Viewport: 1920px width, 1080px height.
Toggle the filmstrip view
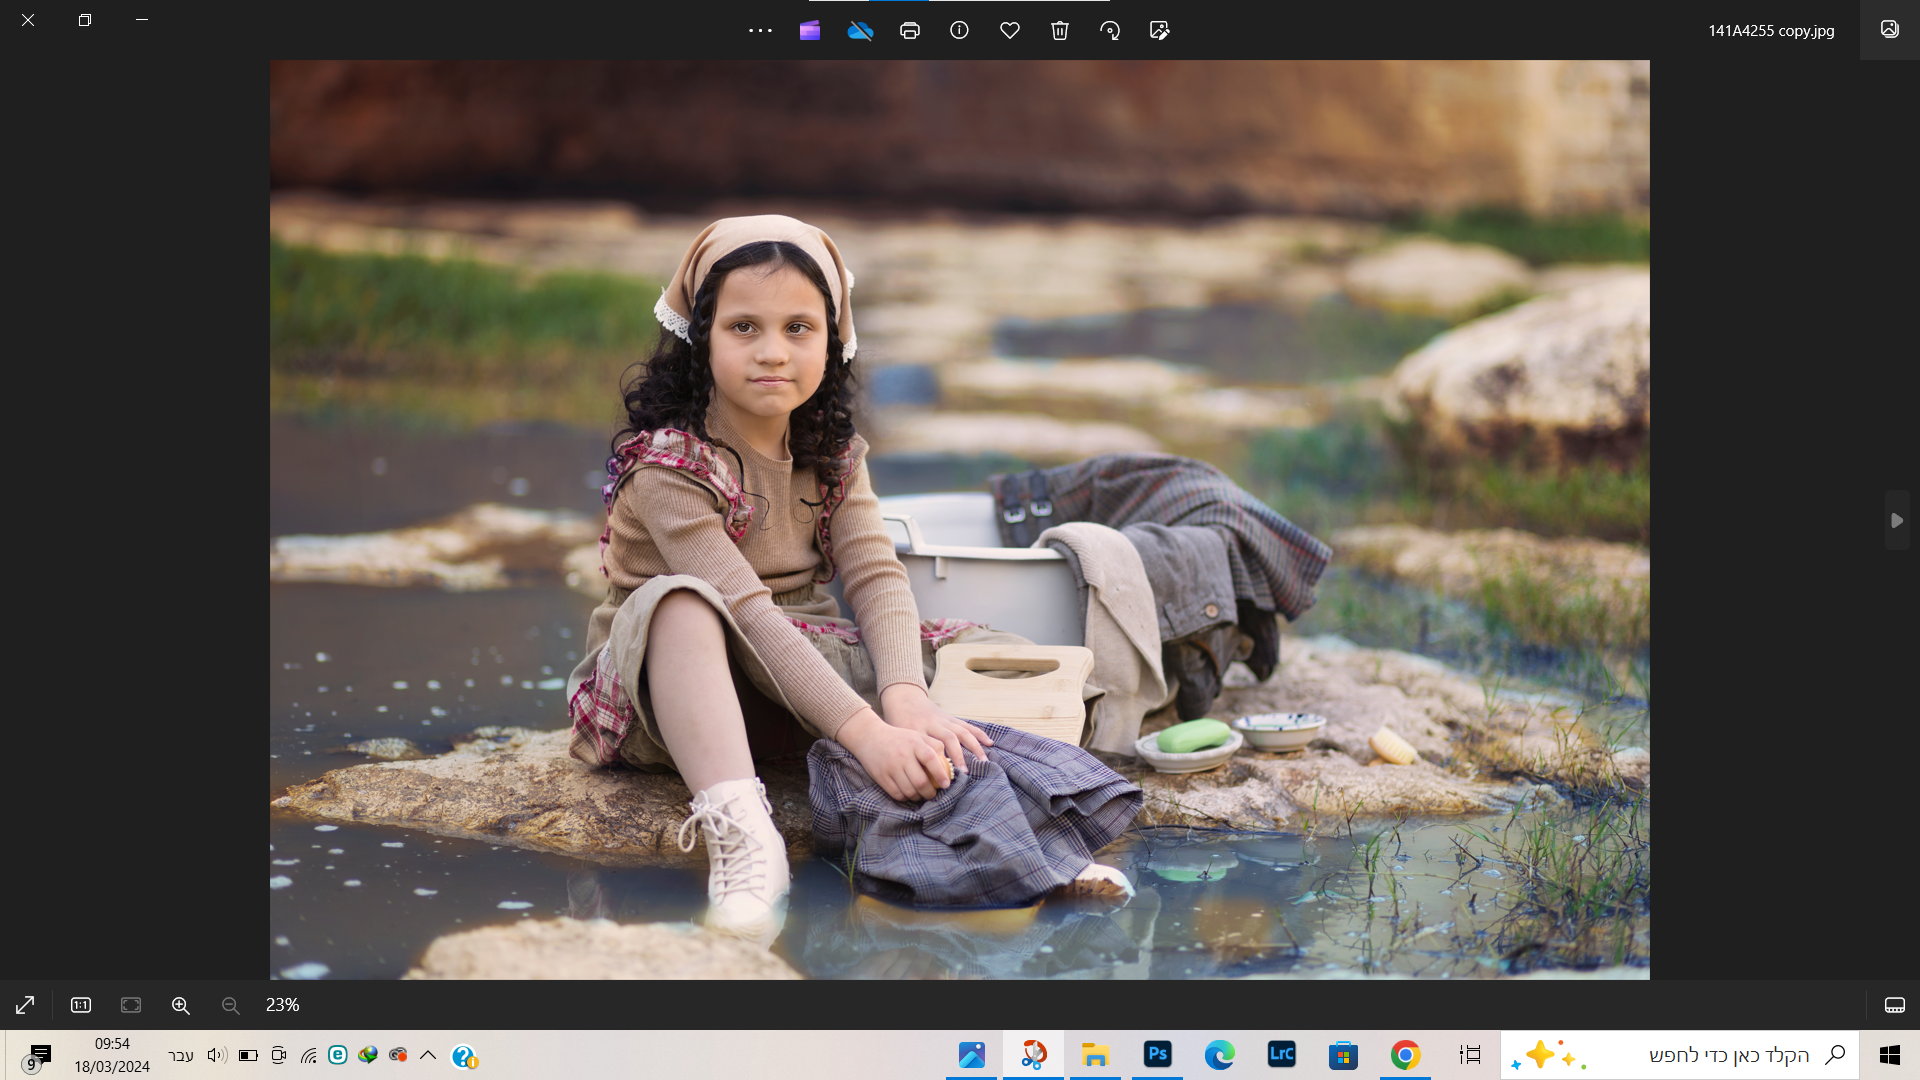point(1894,1005)
